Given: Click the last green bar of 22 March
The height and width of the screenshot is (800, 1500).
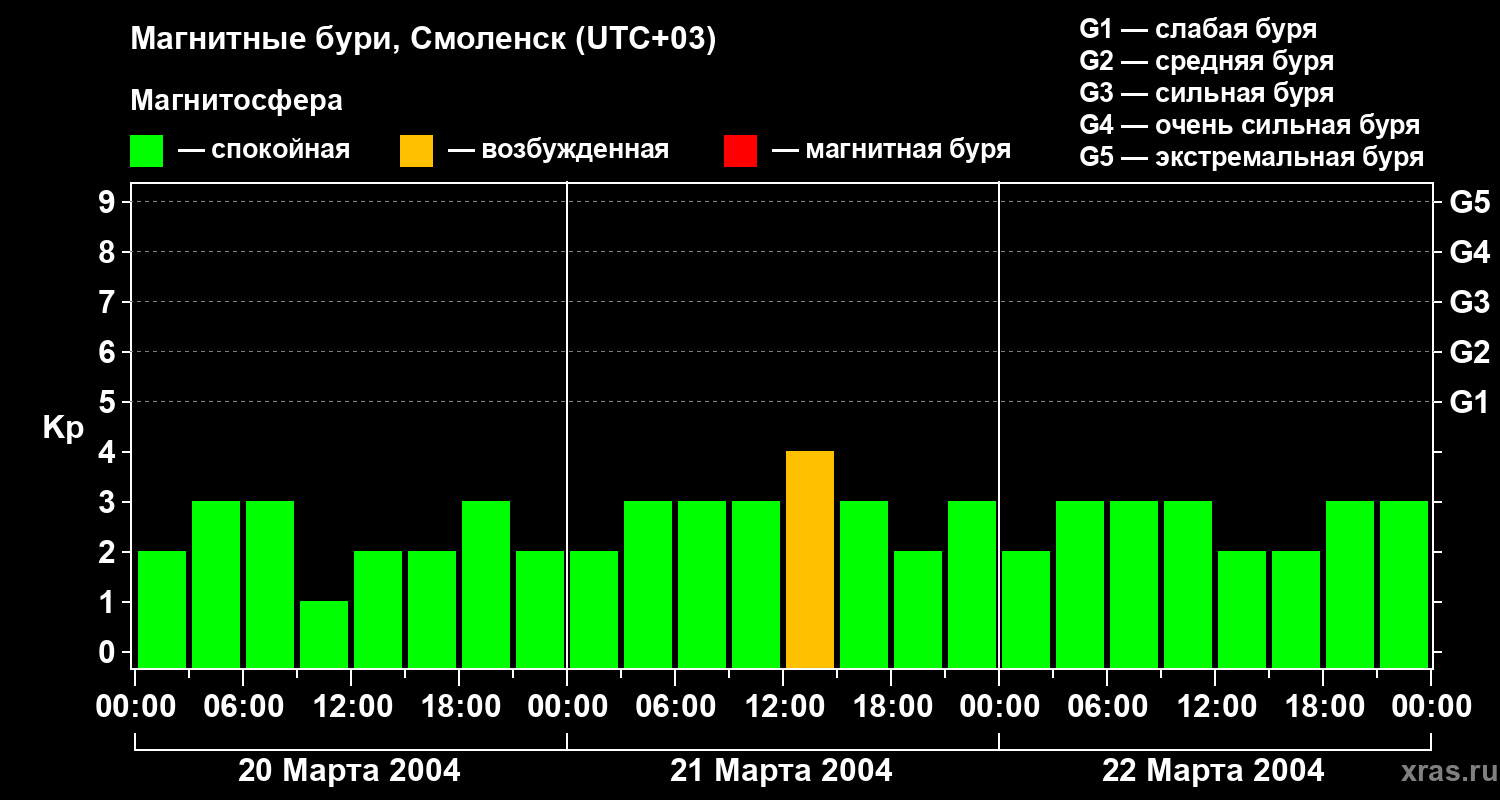Looking at the screenshot, I should click(x=1404, y=584).
